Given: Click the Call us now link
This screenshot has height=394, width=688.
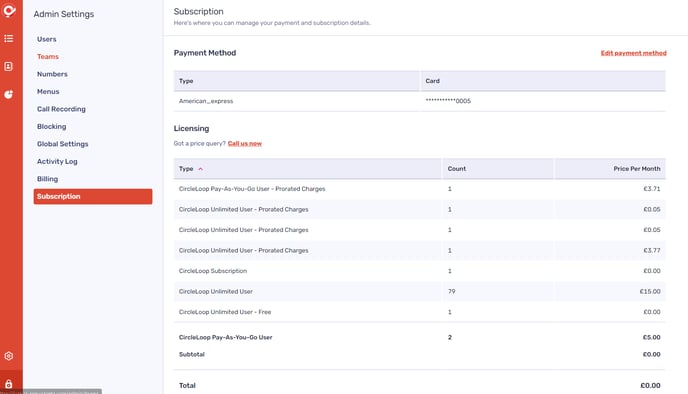Looking at the screenshot, I should (x=245, y=143).
